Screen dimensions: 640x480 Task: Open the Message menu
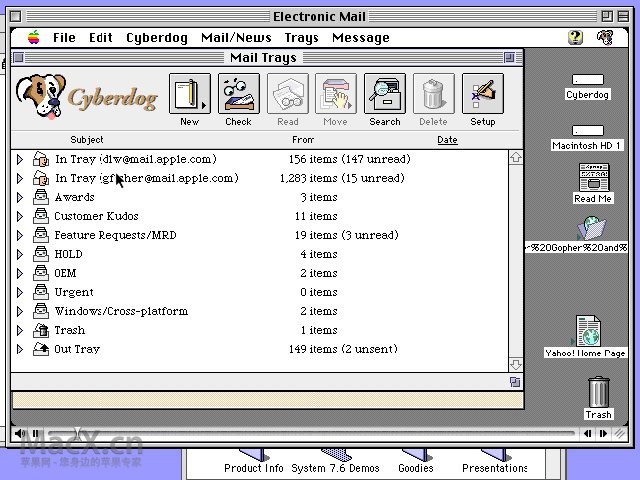point(361,38)
